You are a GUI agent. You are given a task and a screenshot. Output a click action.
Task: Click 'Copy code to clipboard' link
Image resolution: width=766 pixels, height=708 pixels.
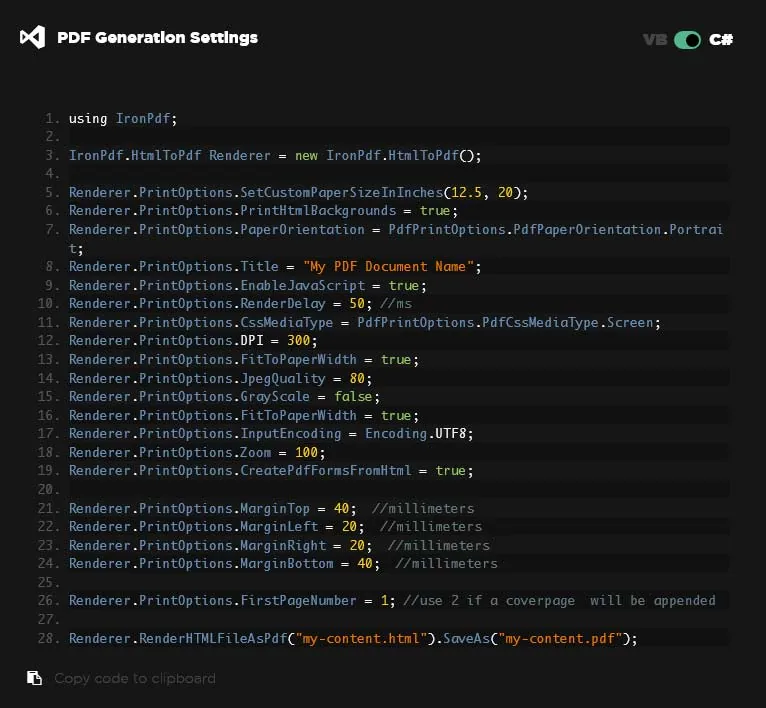pyautogui.click(x=135, y=679)
